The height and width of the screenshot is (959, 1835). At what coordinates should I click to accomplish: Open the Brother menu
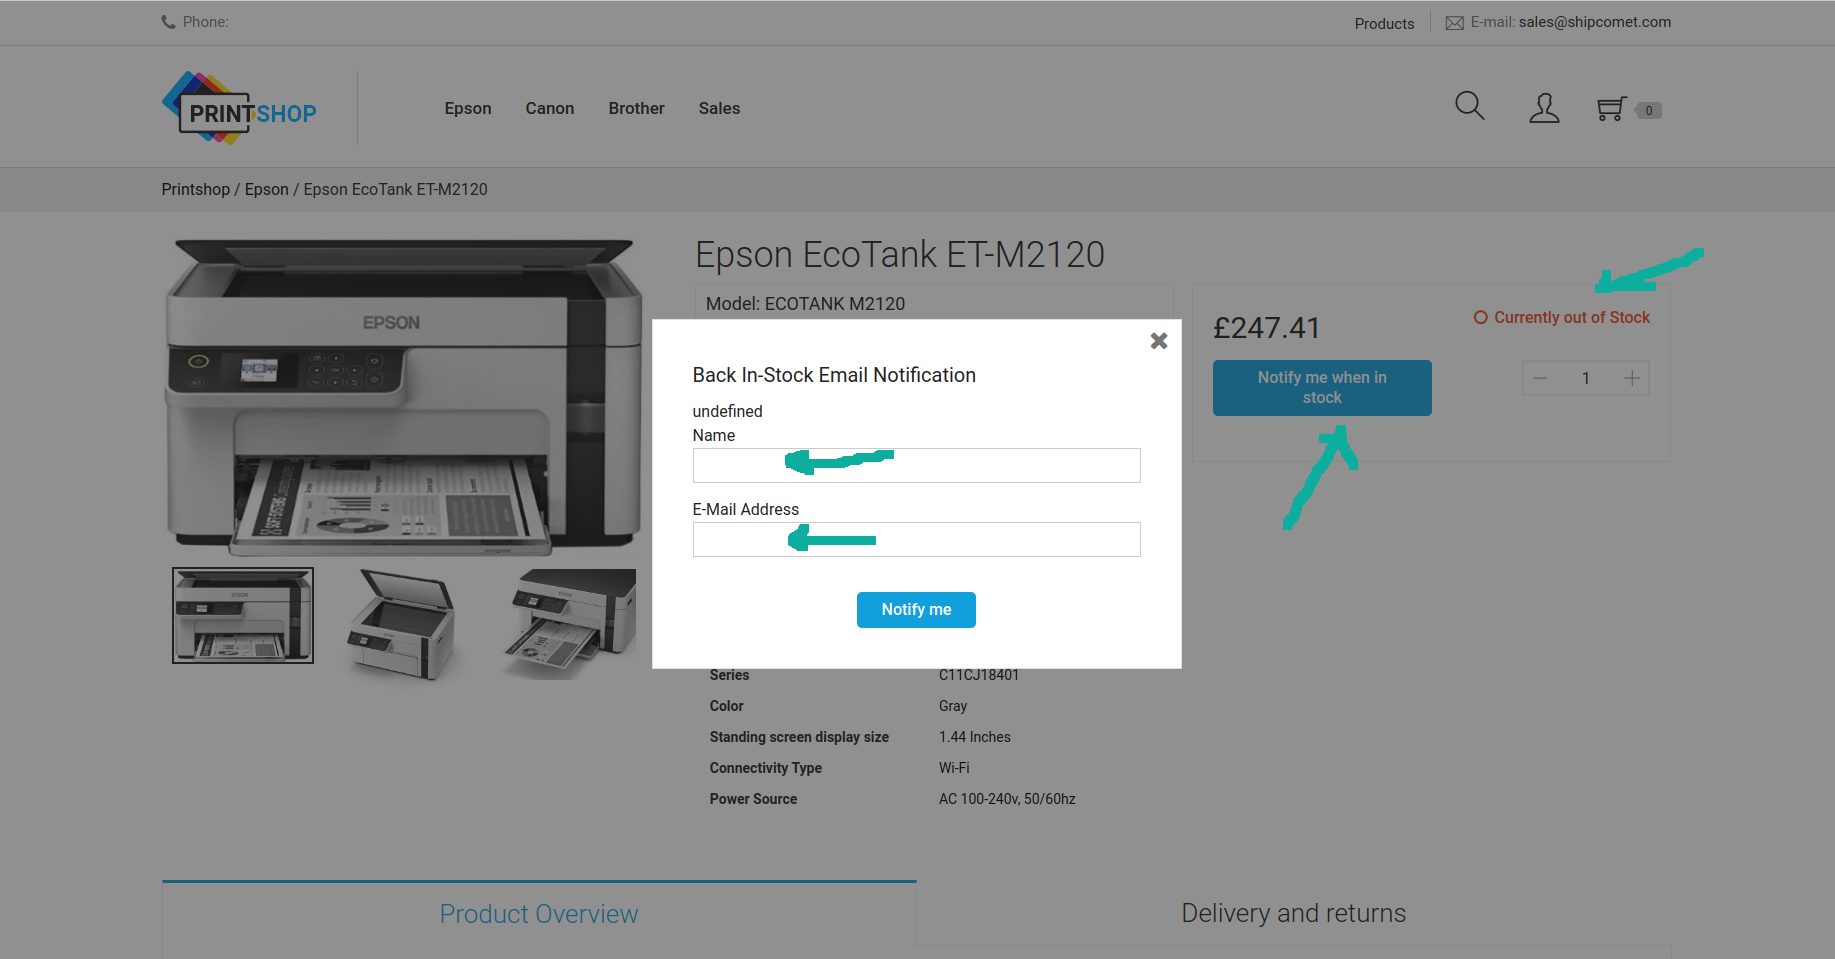click(x=637, y=108)
